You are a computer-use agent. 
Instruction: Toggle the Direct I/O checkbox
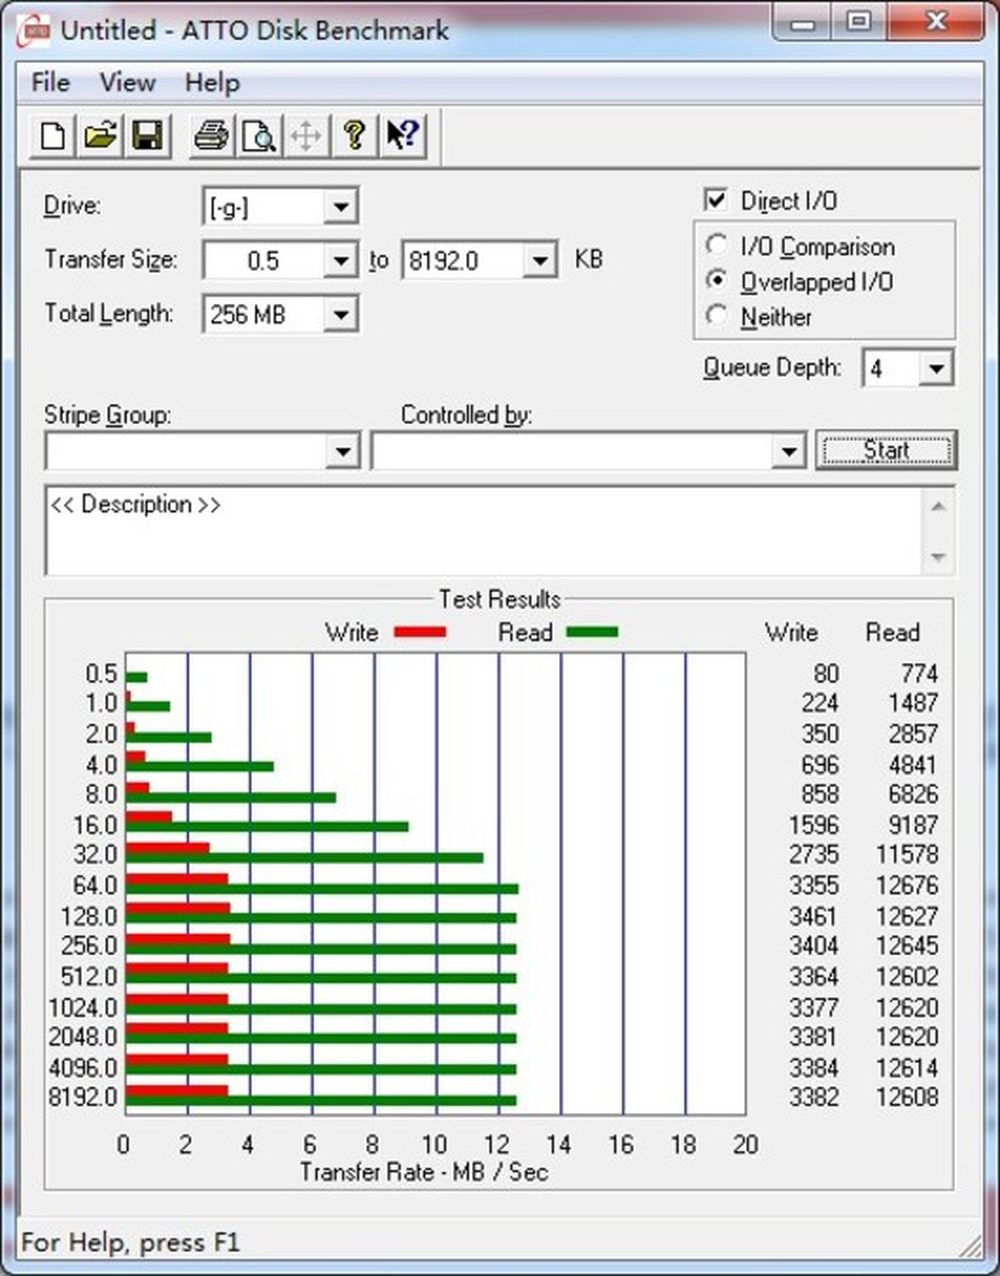716,200
